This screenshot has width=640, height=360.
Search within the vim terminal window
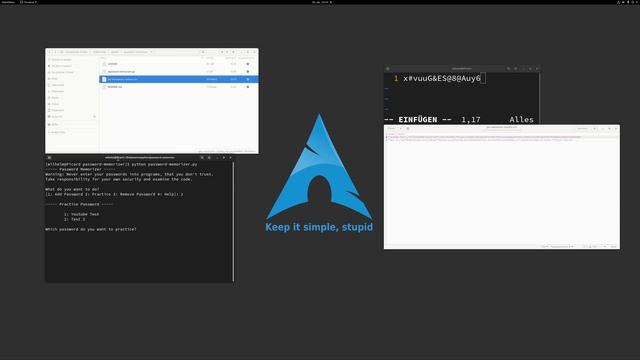[x=509, y=69]
